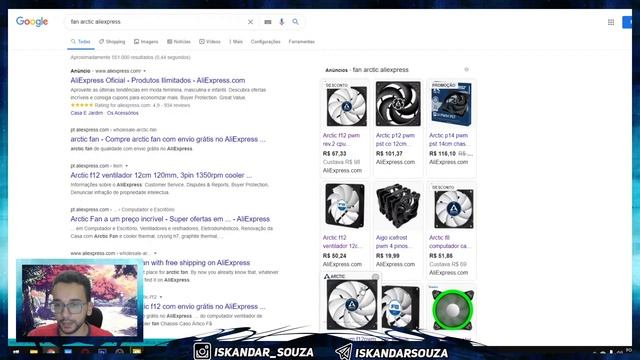Open the Casa E Jardim sitelink
Image resolution: width=640 pixels, height=360 pixels.
87,113
